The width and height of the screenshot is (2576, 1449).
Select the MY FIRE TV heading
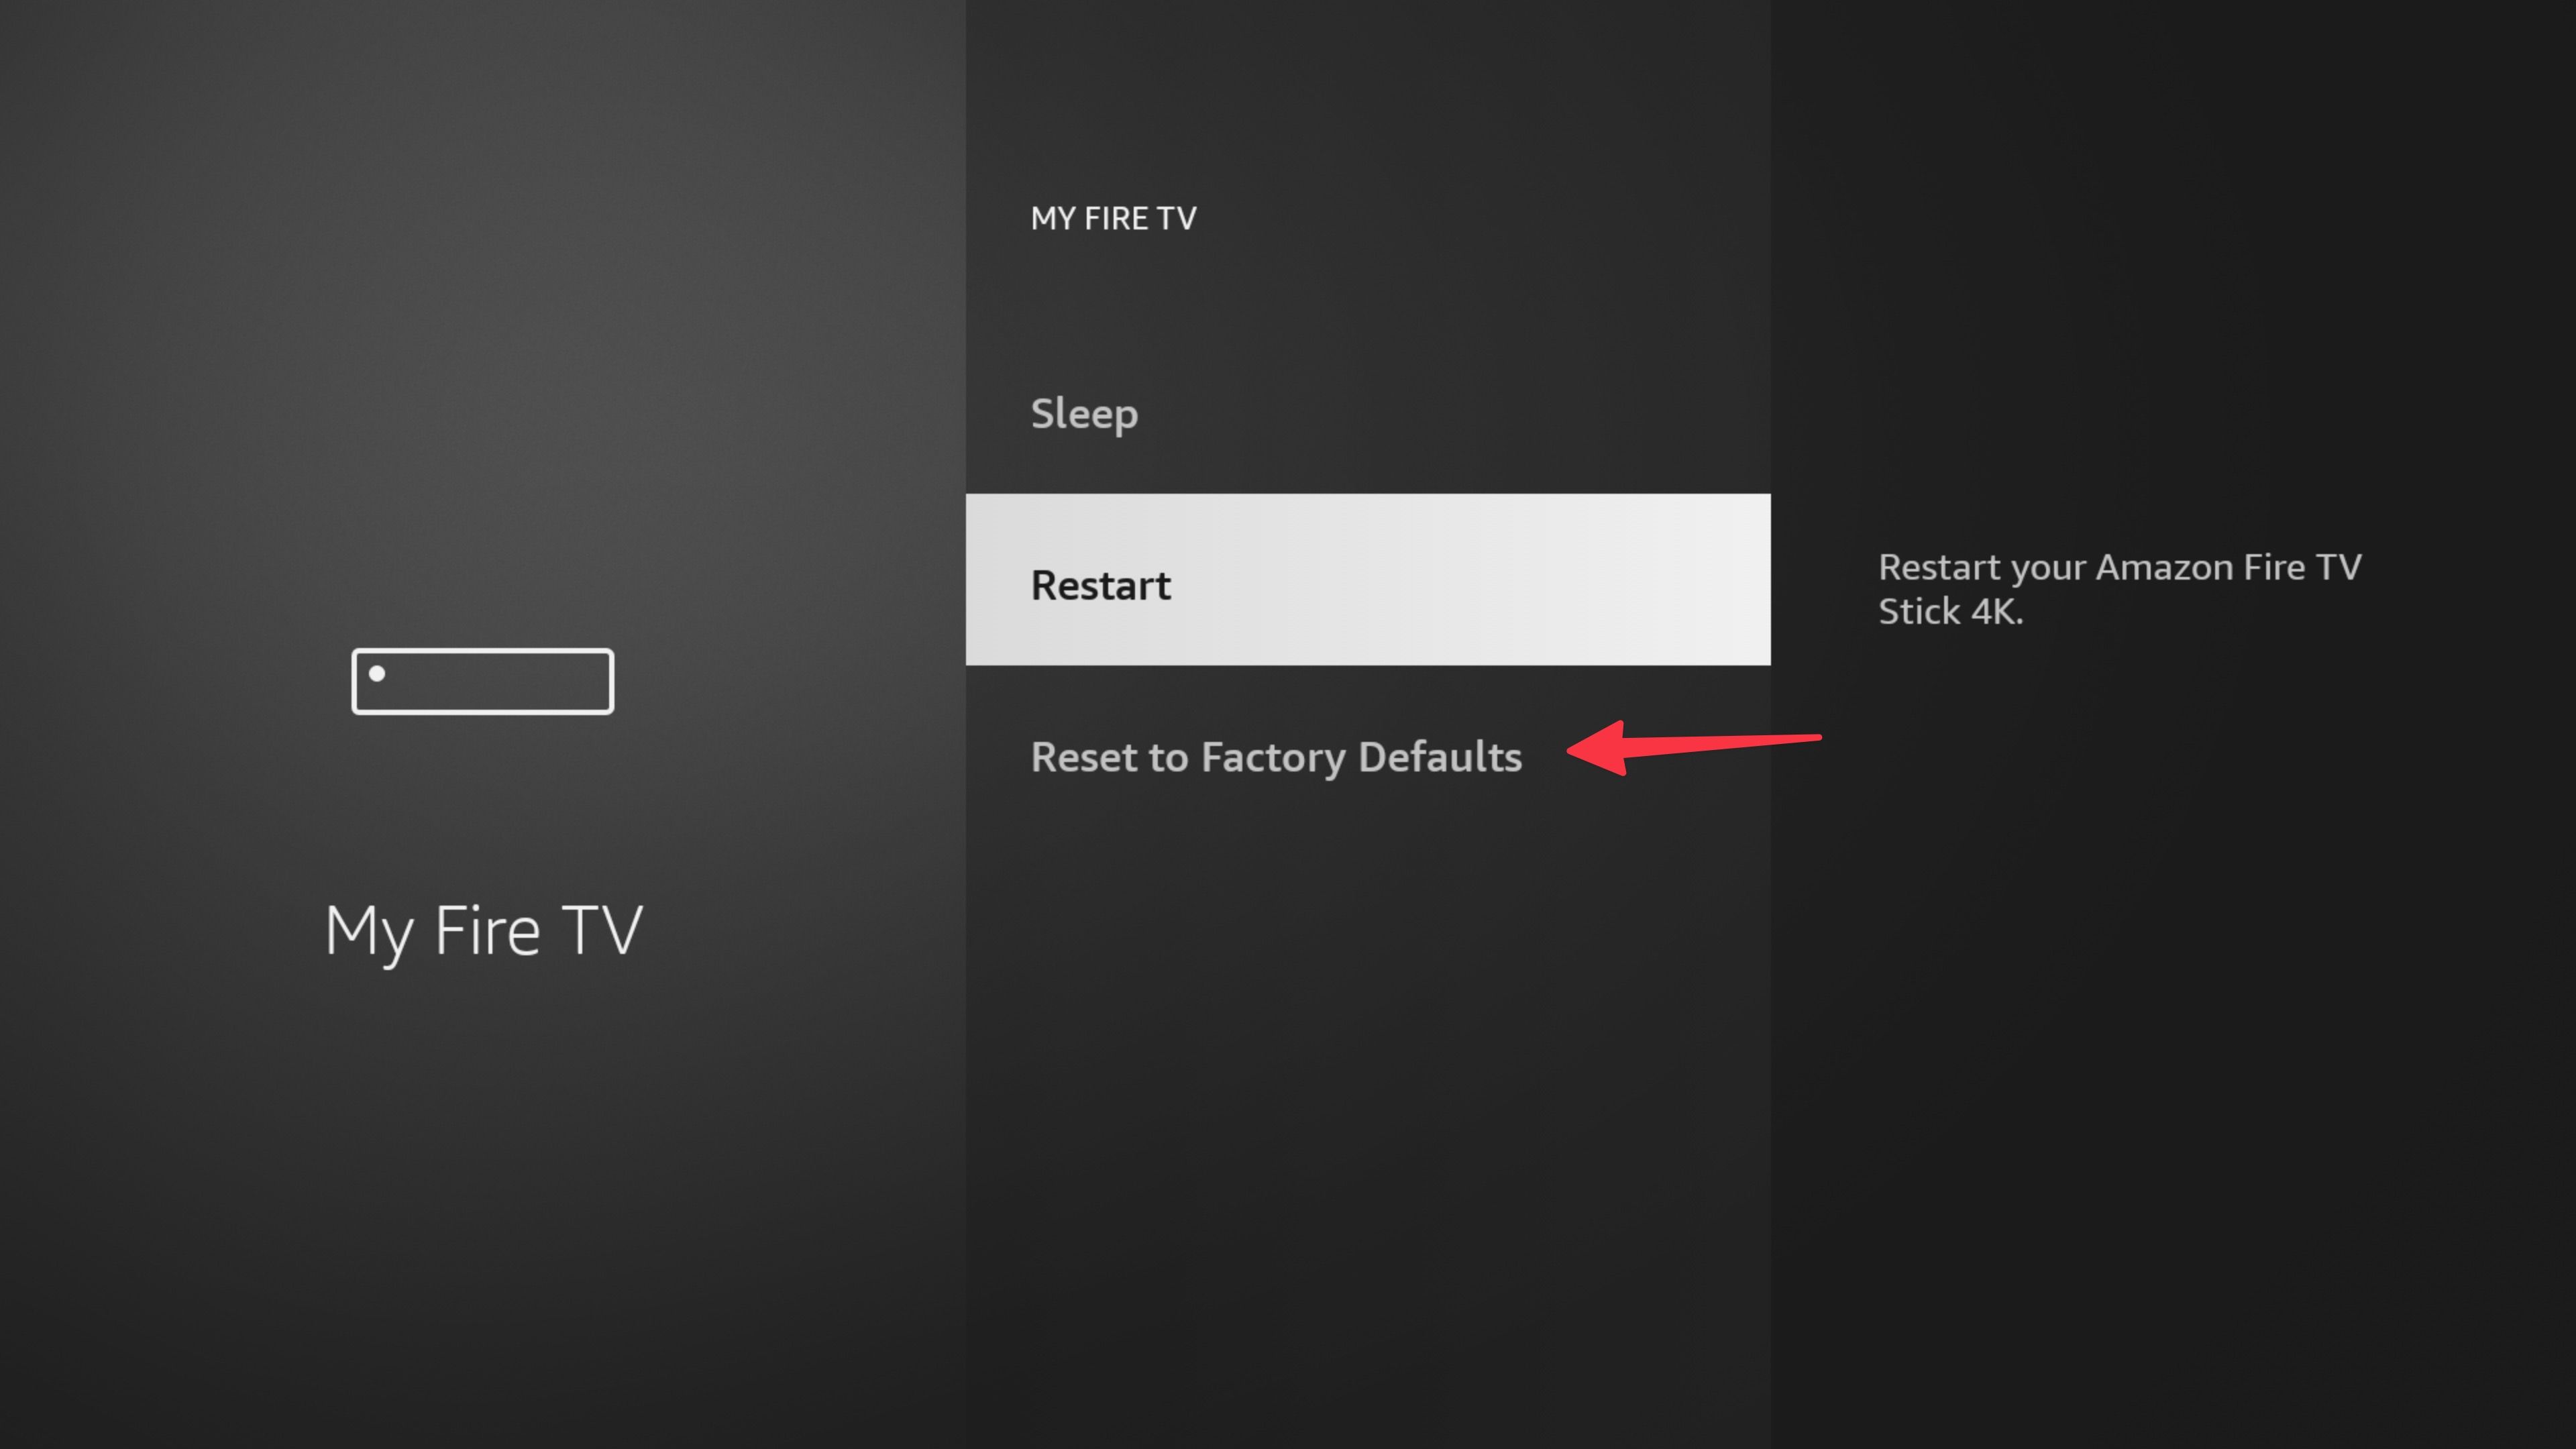1113,217
